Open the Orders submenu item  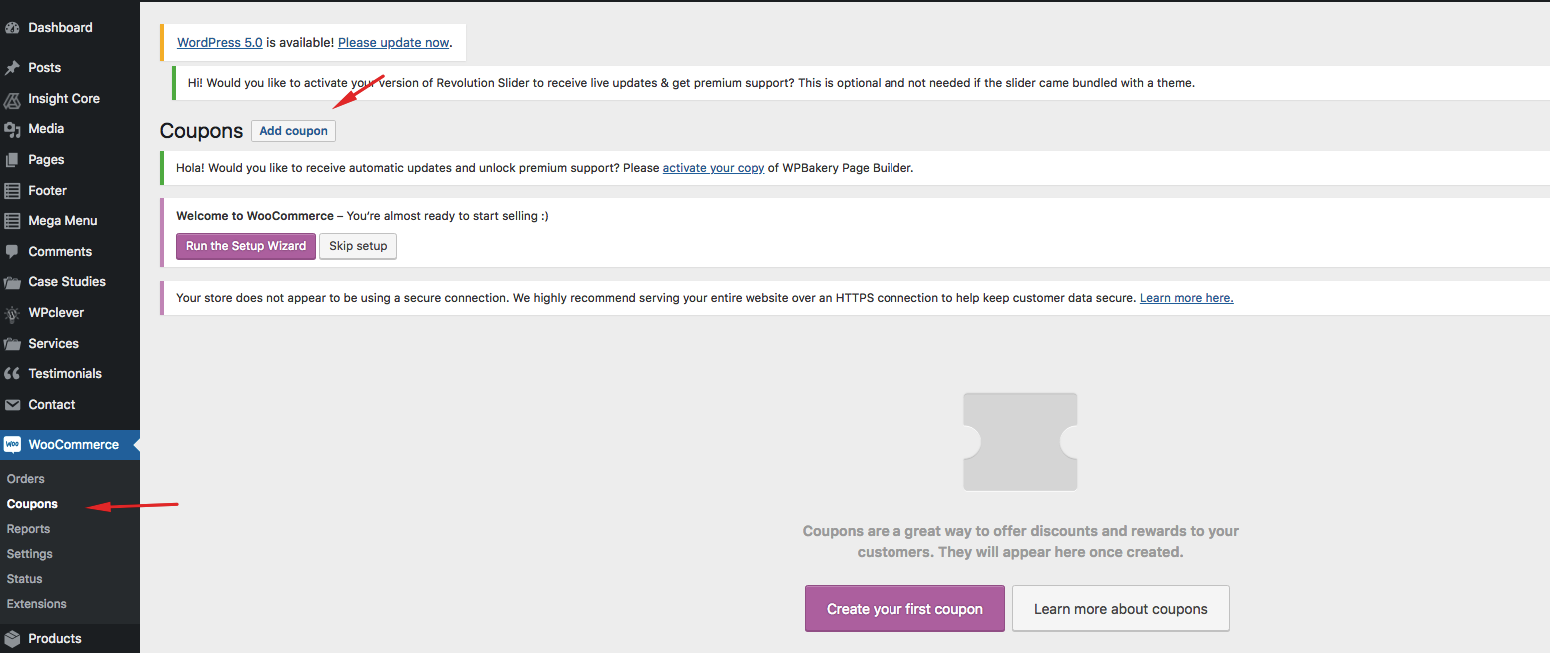[x=26, y=479]
